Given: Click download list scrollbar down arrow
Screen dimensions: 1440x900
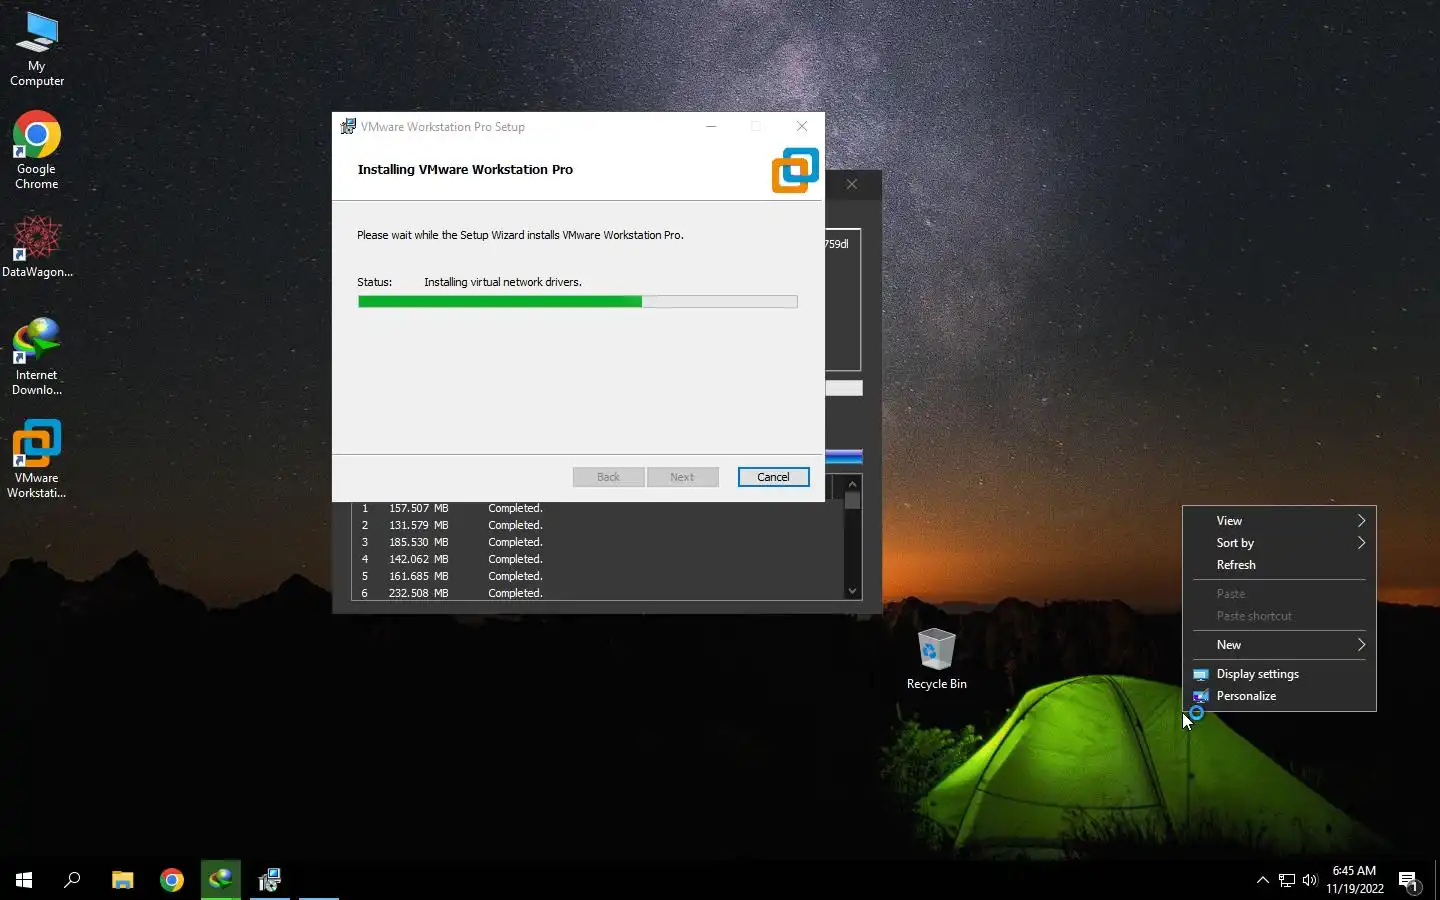Looking at the screenshot, I should coord(853,591).
